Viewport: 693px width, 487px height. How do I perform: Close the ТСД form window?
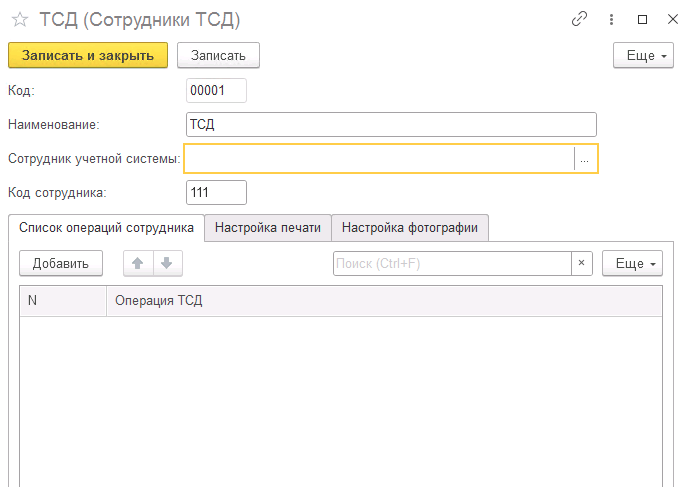[673, 19]
